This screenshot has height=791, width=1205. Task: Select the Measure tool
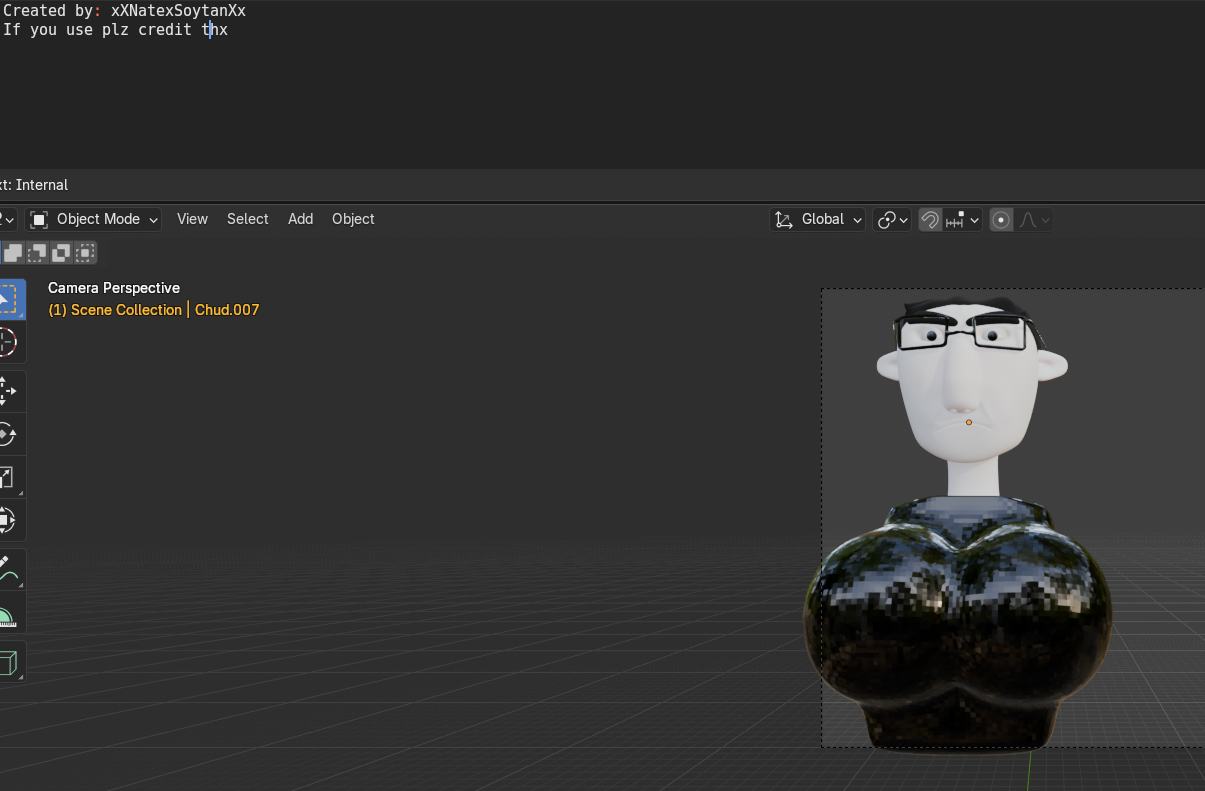click(x=8, y=613)
